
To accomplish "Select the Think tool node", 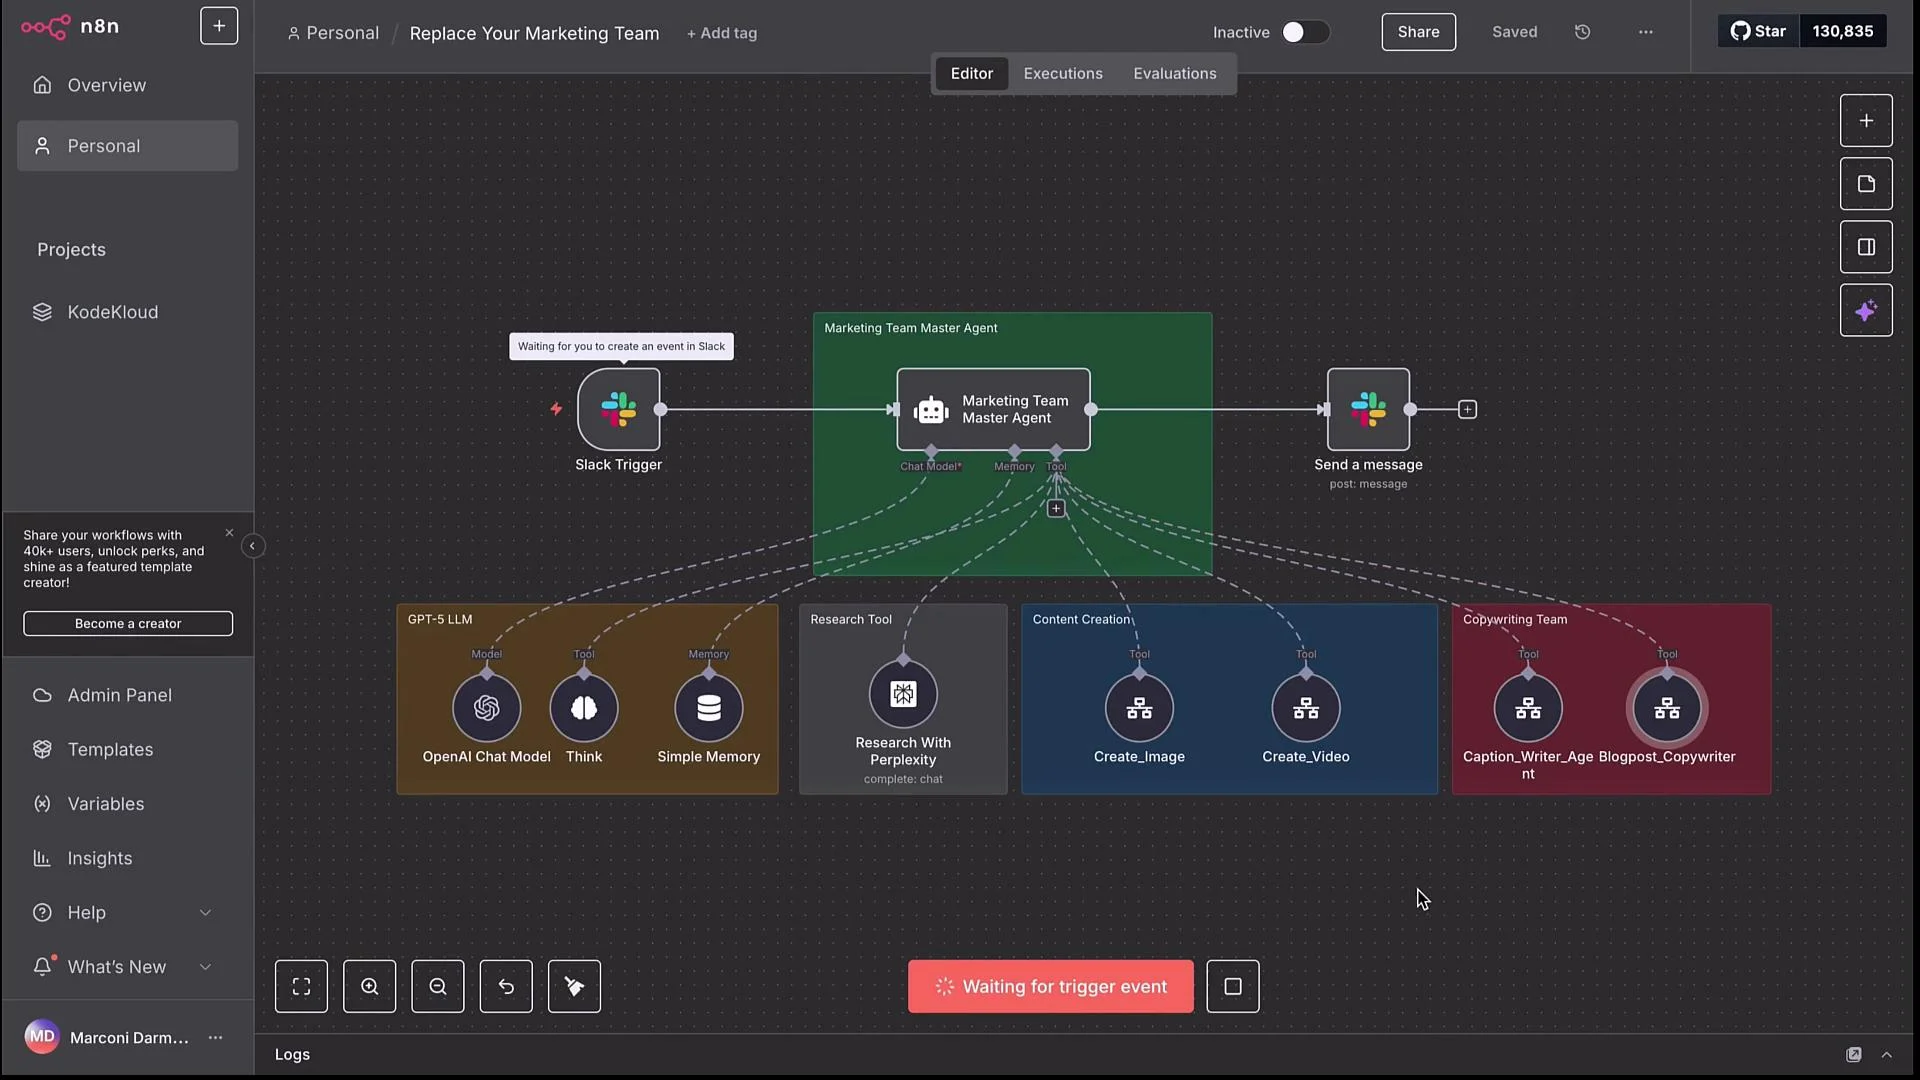I will (x=584, y=708).
